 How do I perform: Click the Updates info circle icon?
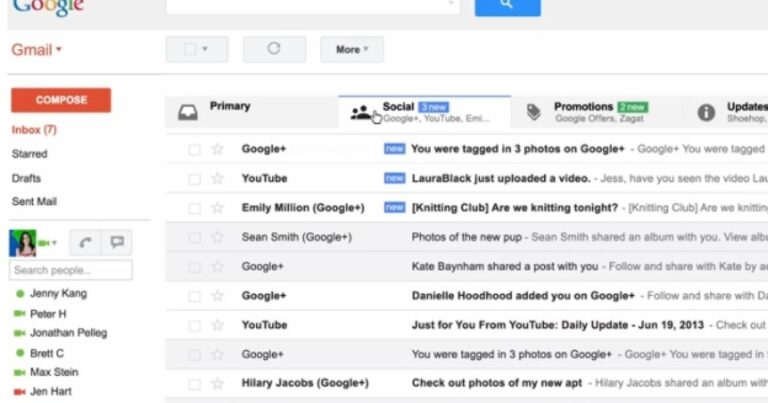click(706, 113)
